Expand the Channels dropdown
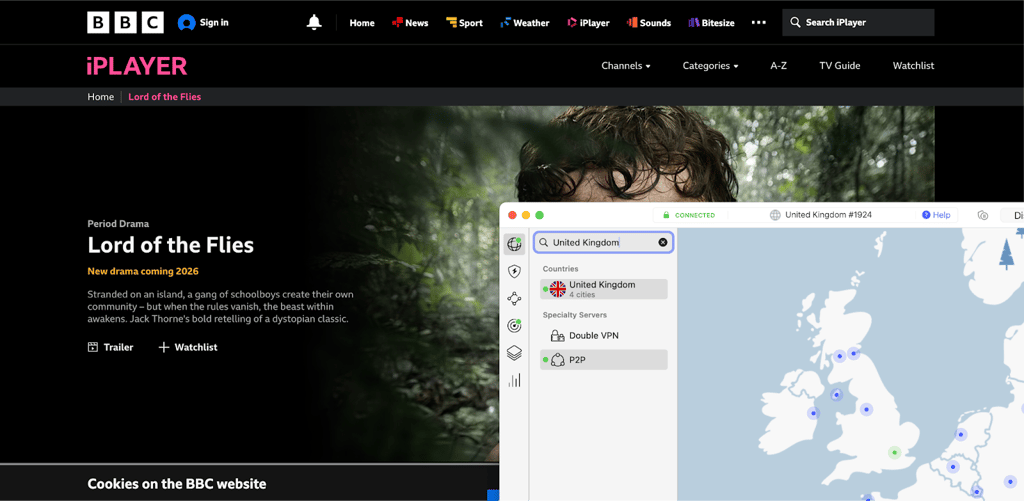The image size is (1024, 501). (626, 65)
